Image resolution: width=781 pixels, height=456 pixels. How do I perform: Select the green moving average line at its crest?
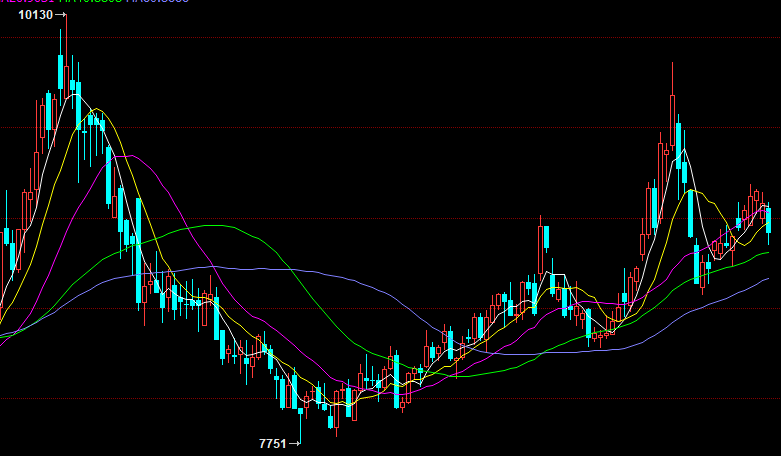215,226
